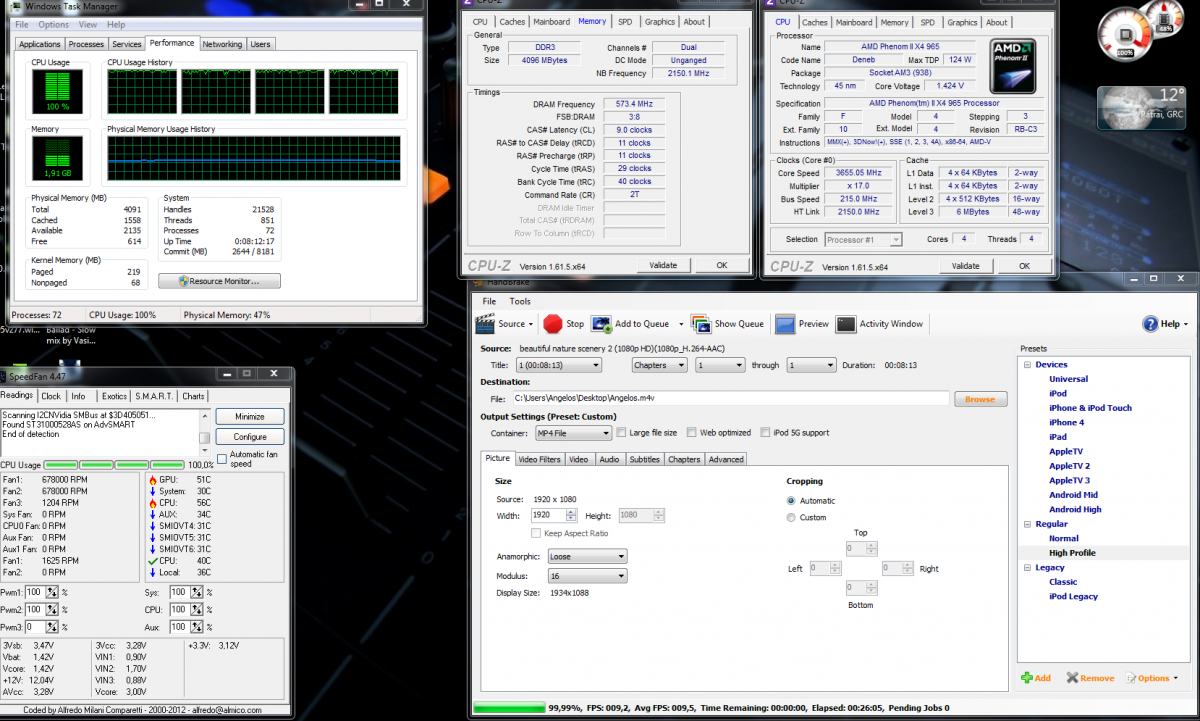Screen dimensions: 1200x721
Task: Click the Sys speed spin arrows in SpeedFan
Action: [x=198, y=593]
